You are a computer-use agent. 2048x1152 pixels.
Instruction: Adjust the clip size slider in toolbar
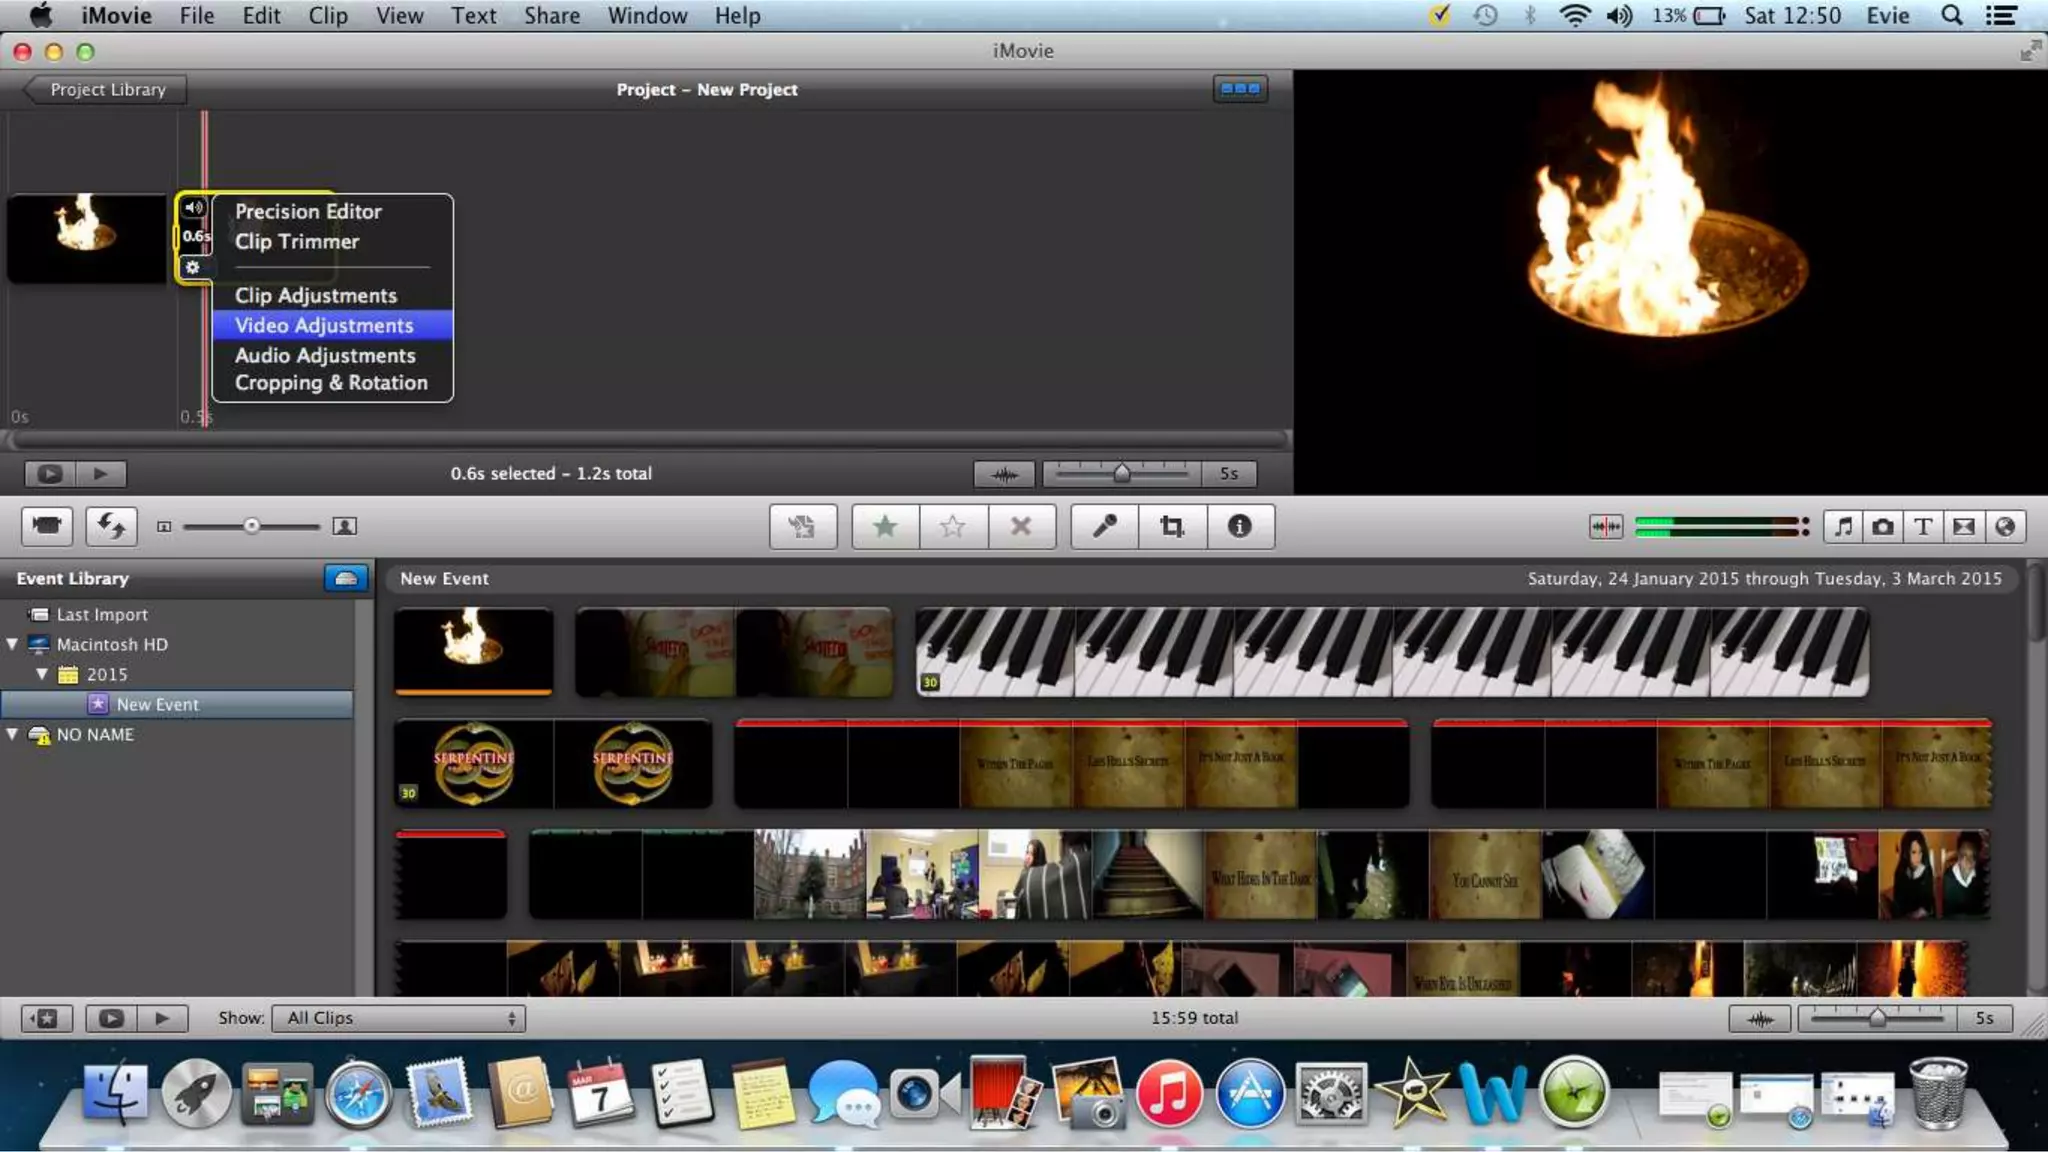coord(251,526)
